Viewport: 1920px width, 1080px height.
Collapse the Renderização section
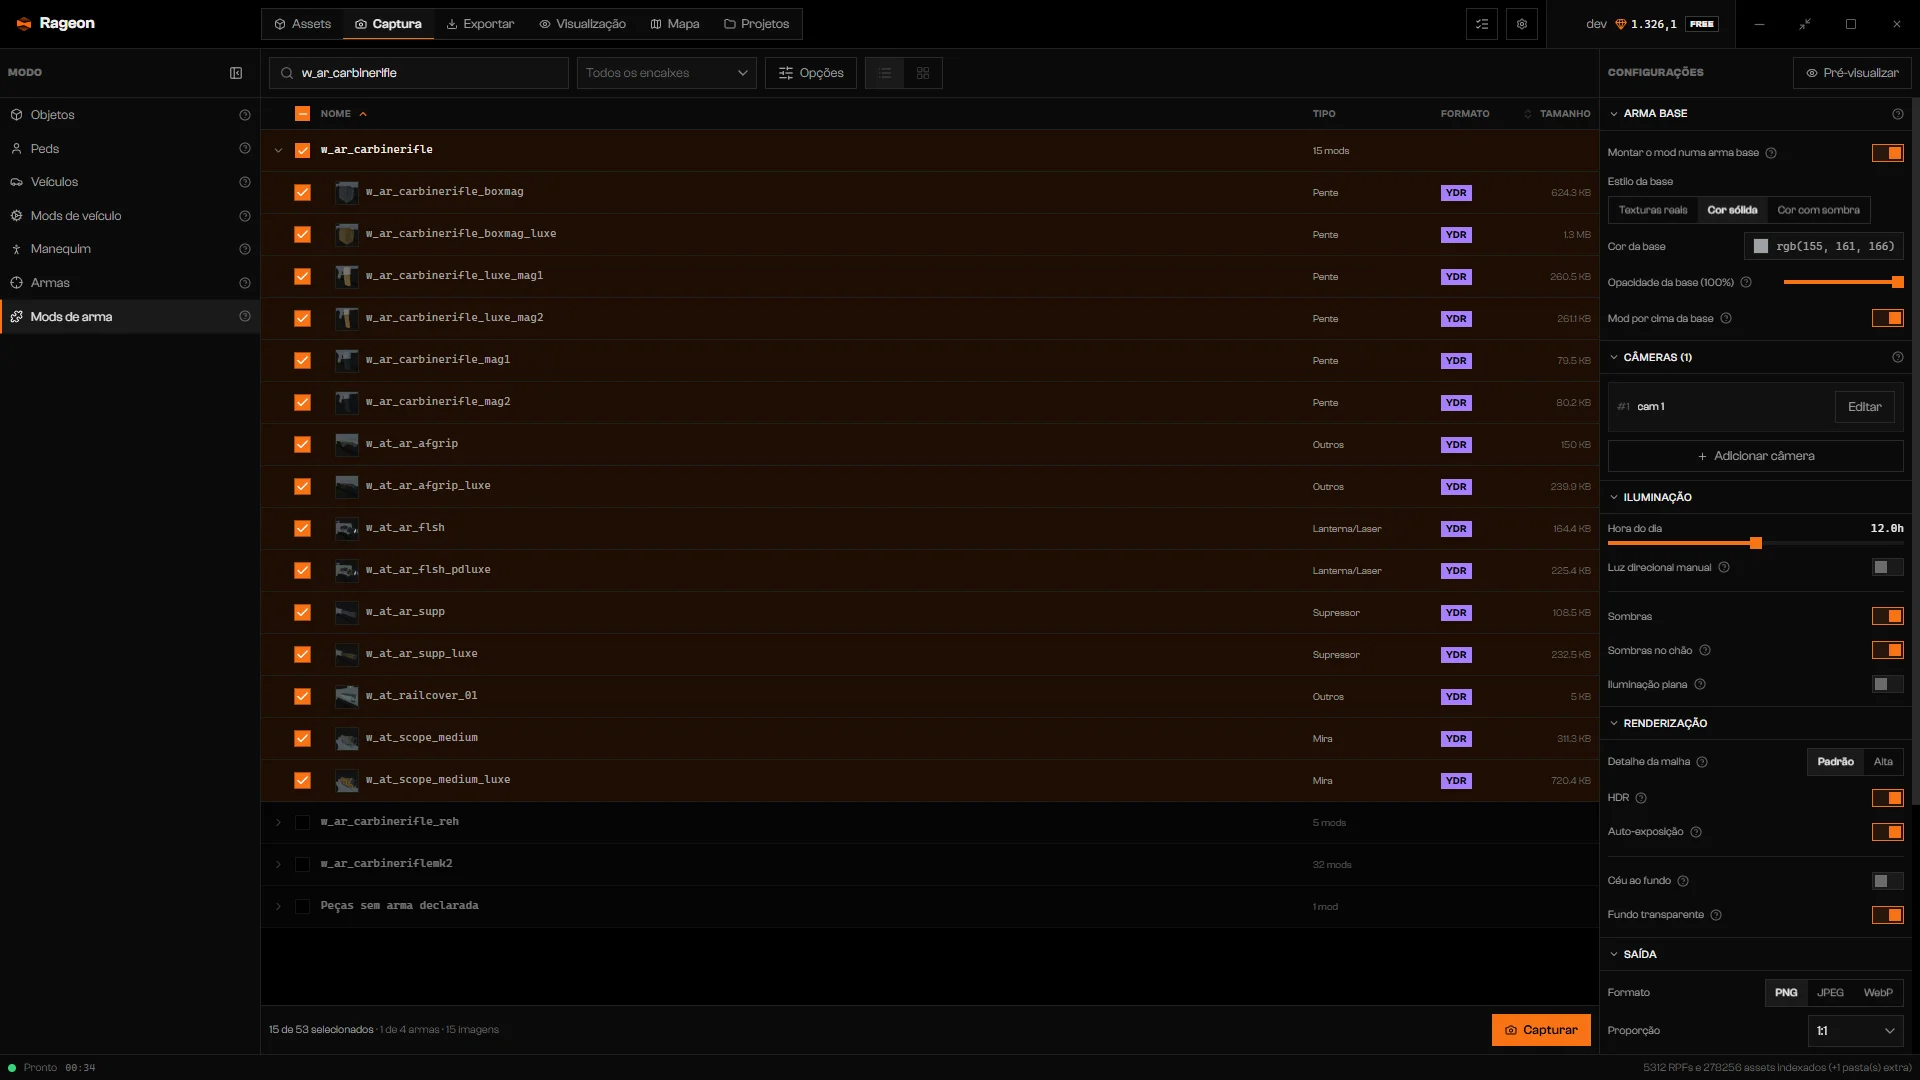[x=1614, y=723]
